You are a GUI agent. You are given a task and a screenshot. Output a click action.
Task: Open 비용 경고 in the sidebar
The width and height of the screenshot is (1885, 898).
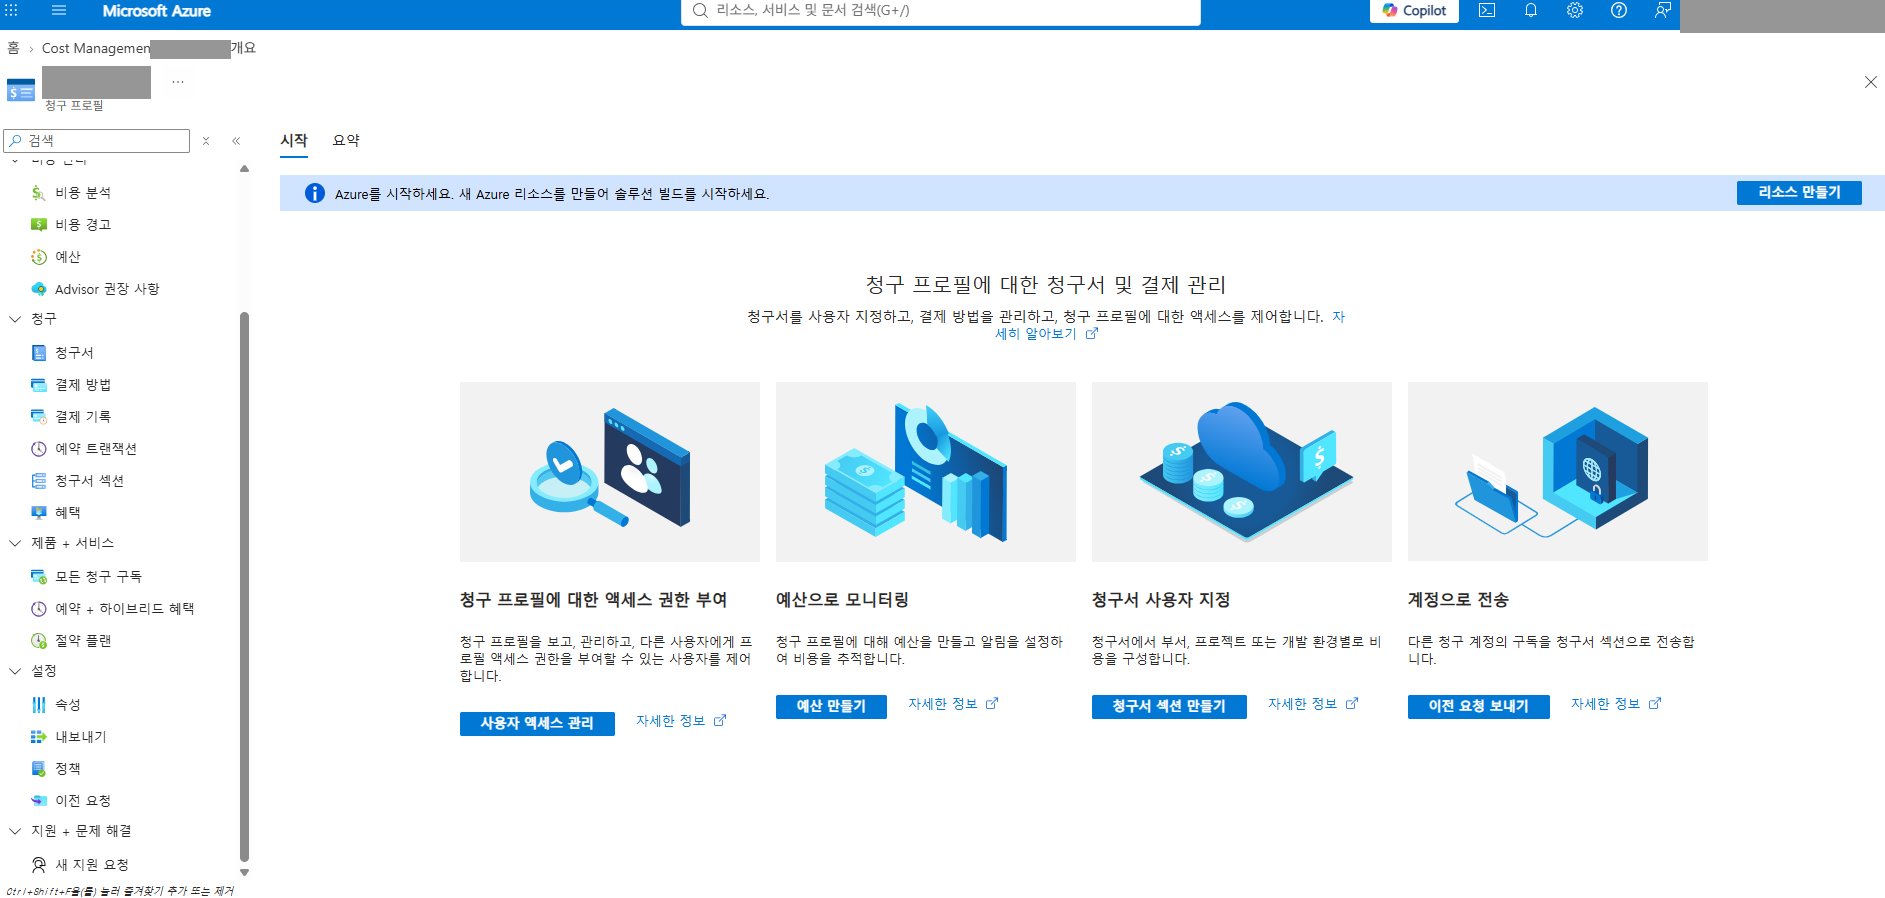82,225
